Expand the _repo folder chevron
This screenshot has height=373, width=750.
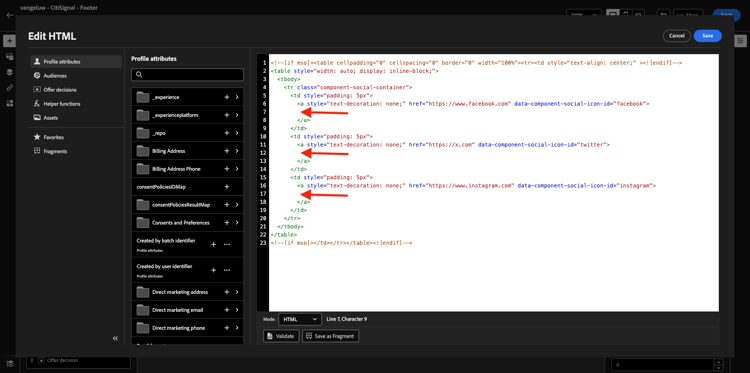click(237, 133)
